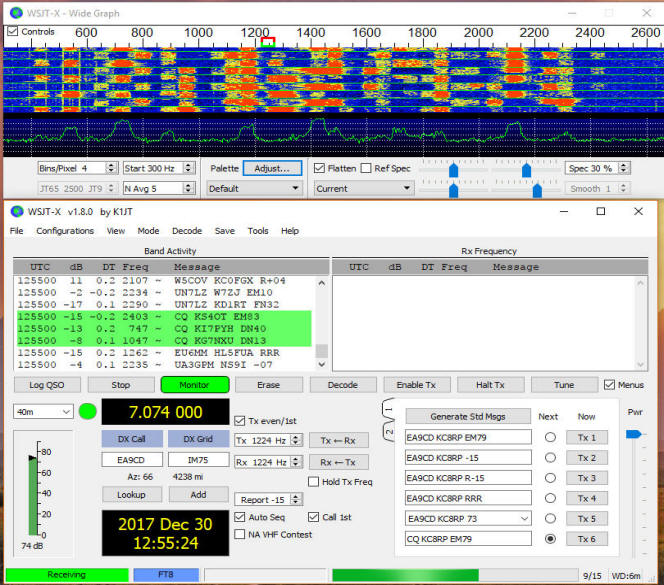Toggle the green Monitor button
This screenshot has width=664, height=585.
click(x=195, y=385)
